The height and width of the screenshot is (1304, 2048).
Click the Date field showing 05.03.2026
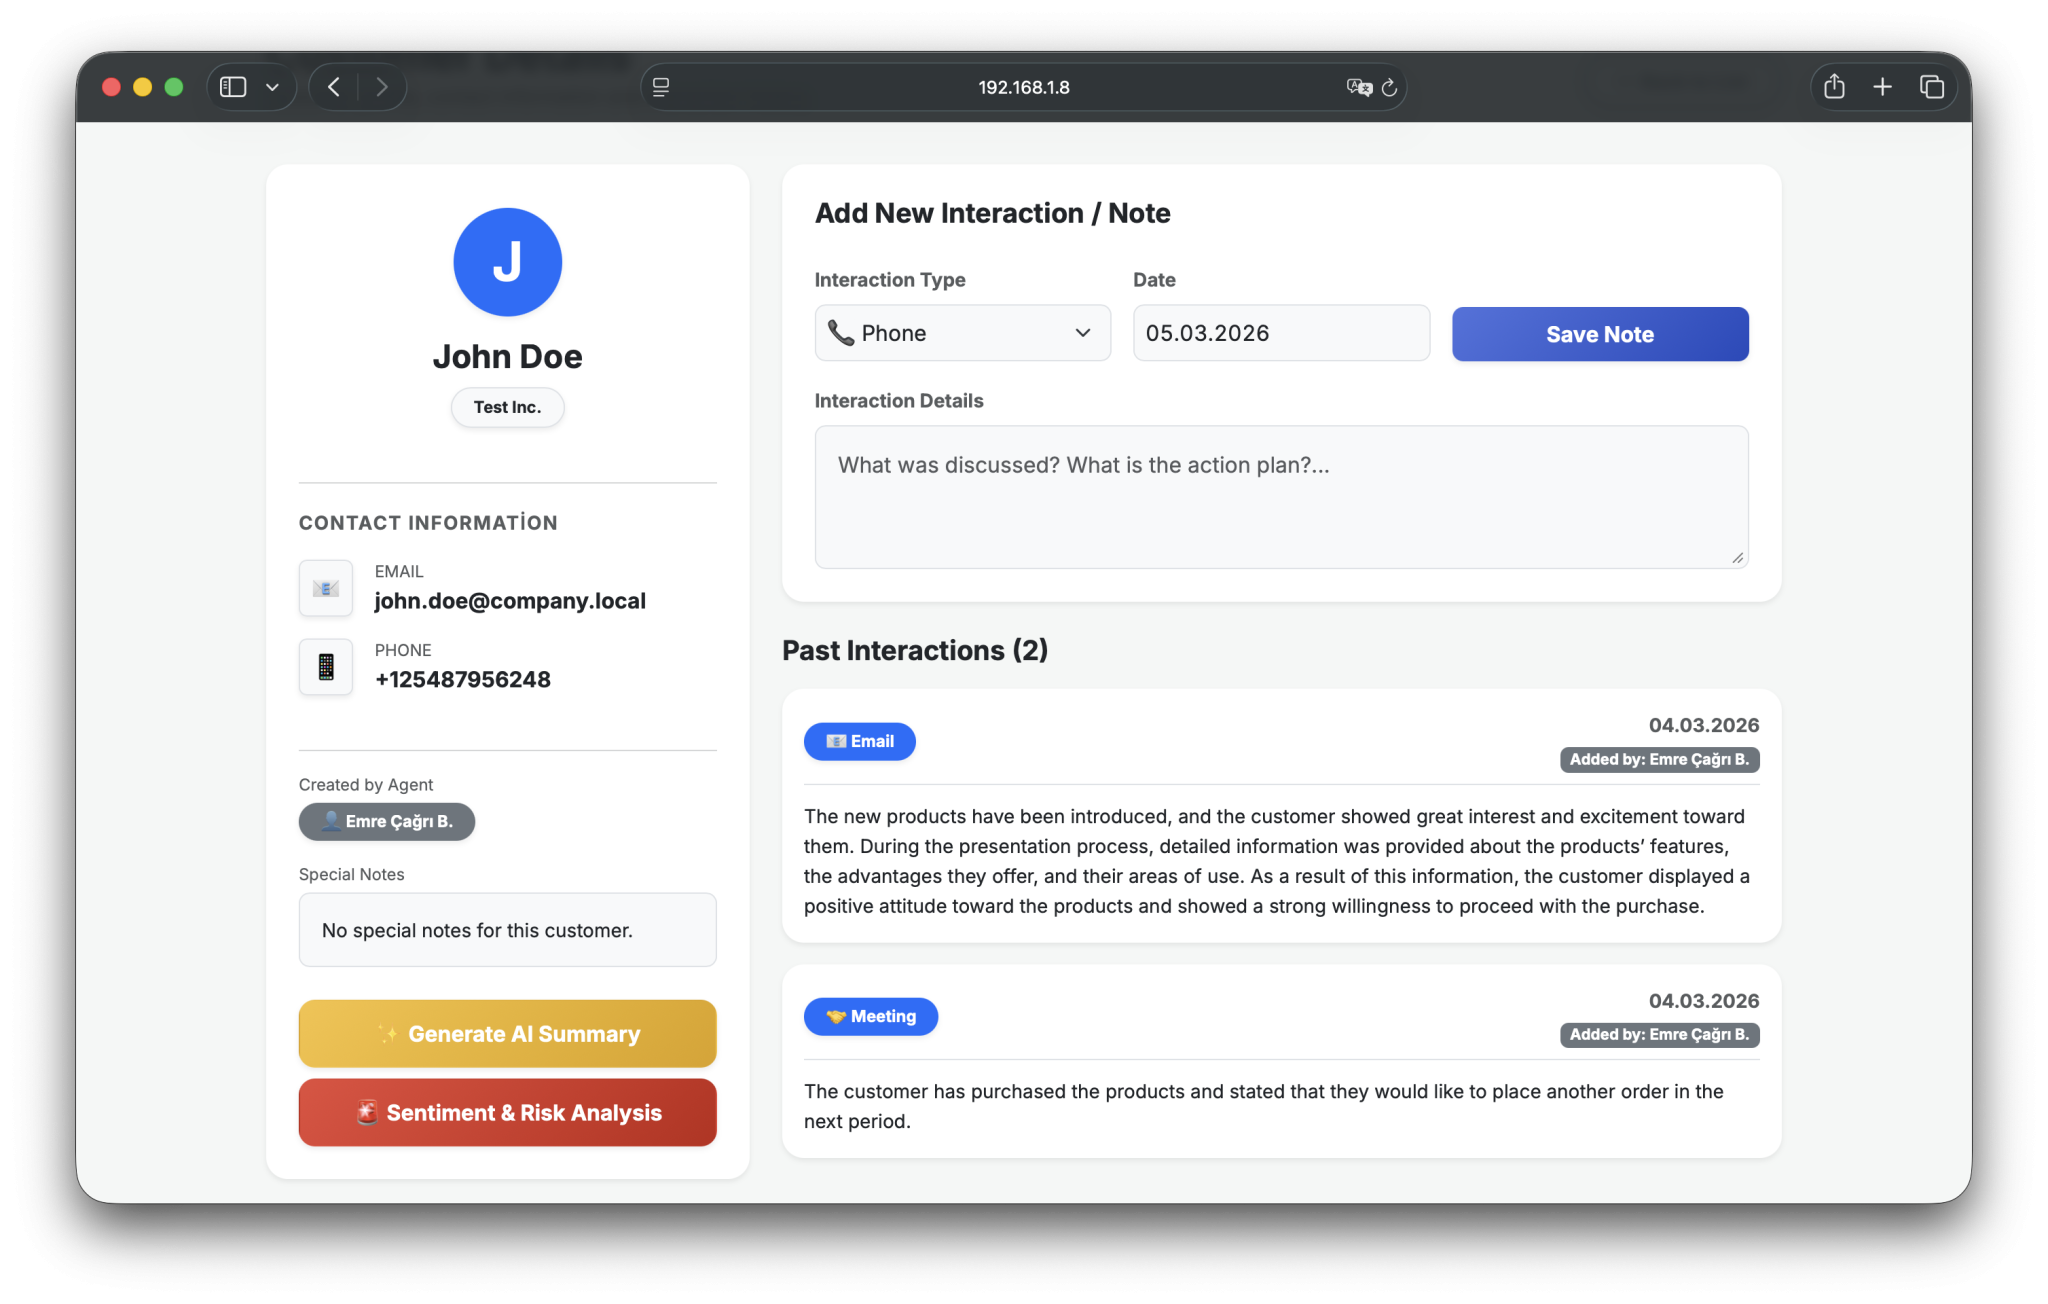[x=1280, y=333]
